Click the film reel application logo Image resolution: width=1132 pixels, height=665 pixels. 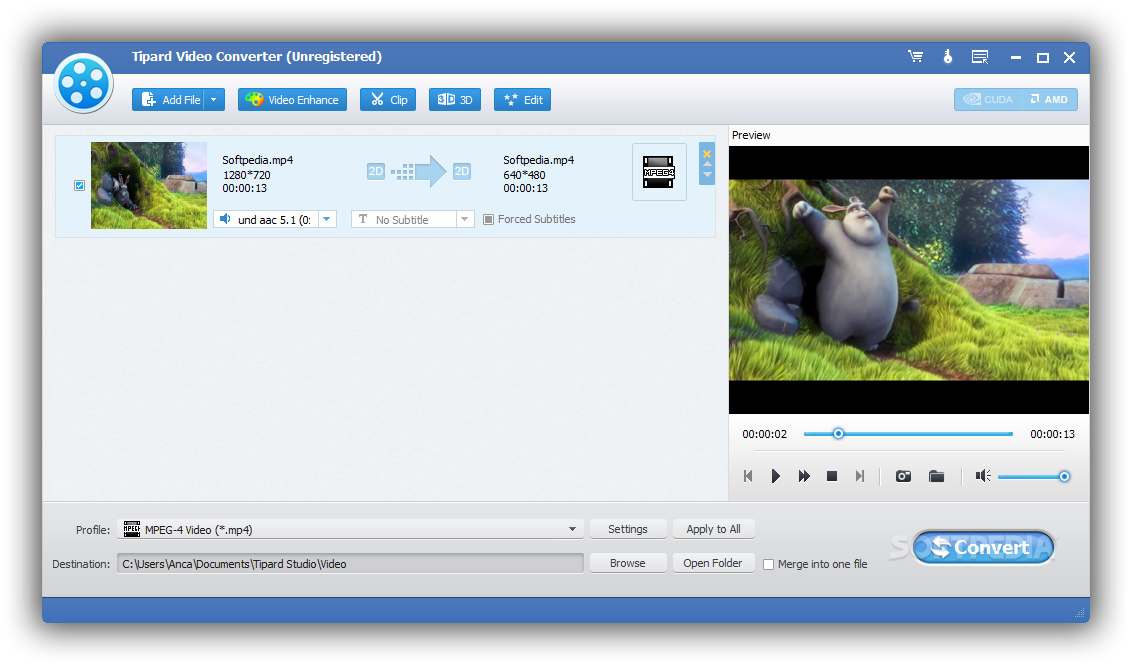pos(84,83)
